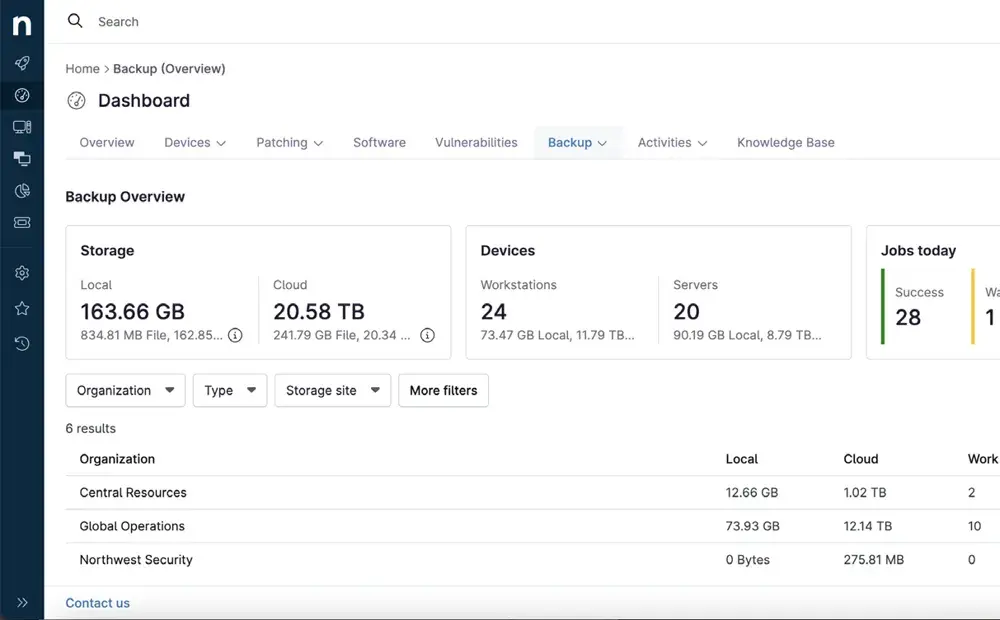Click the Organization column header

(117, 459)
